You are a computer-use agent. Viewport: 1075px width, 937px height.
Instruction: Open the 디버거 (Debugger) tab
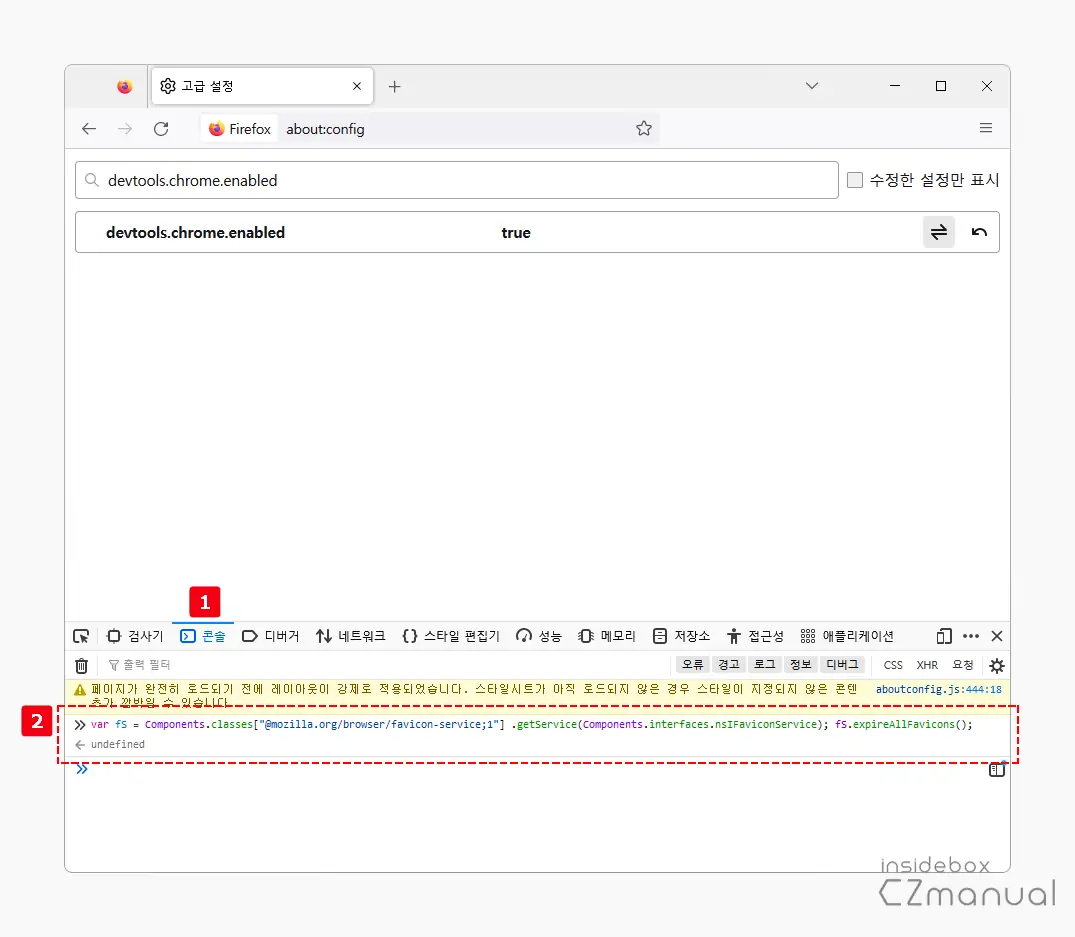pyautogui.click(x=271, y=636)
